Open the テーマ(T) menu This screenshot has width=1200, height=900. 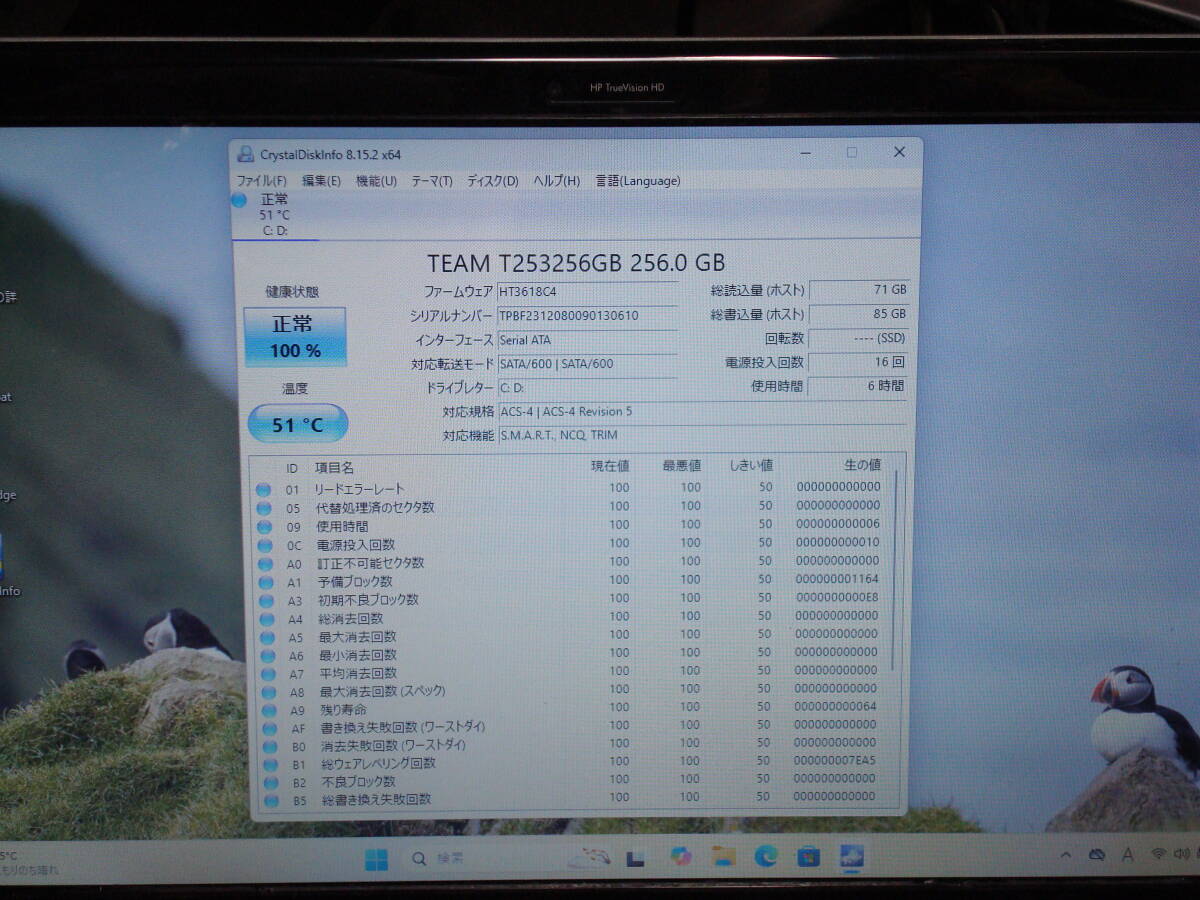point(432,181)
